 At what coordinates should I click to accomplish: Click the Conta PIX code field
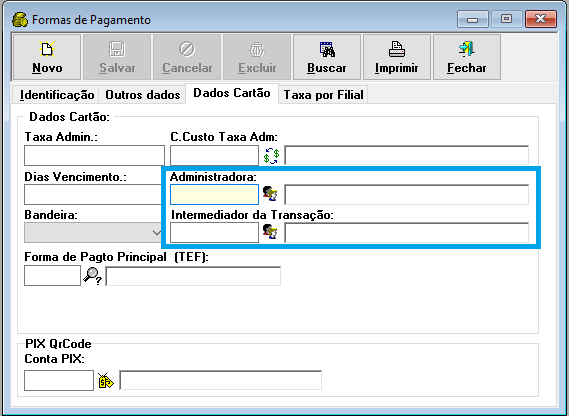pyautogui.click(x=59, y=380)
